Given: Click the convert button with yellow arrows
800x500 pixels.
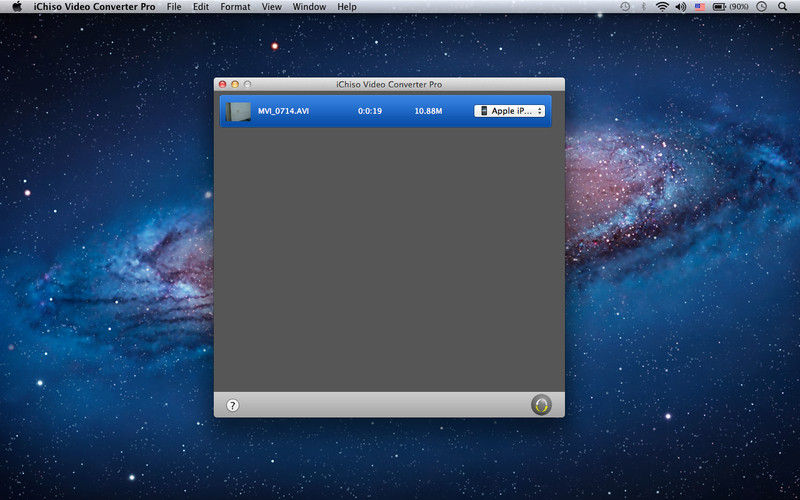Looking at the screenshot, I should (541, 405).
